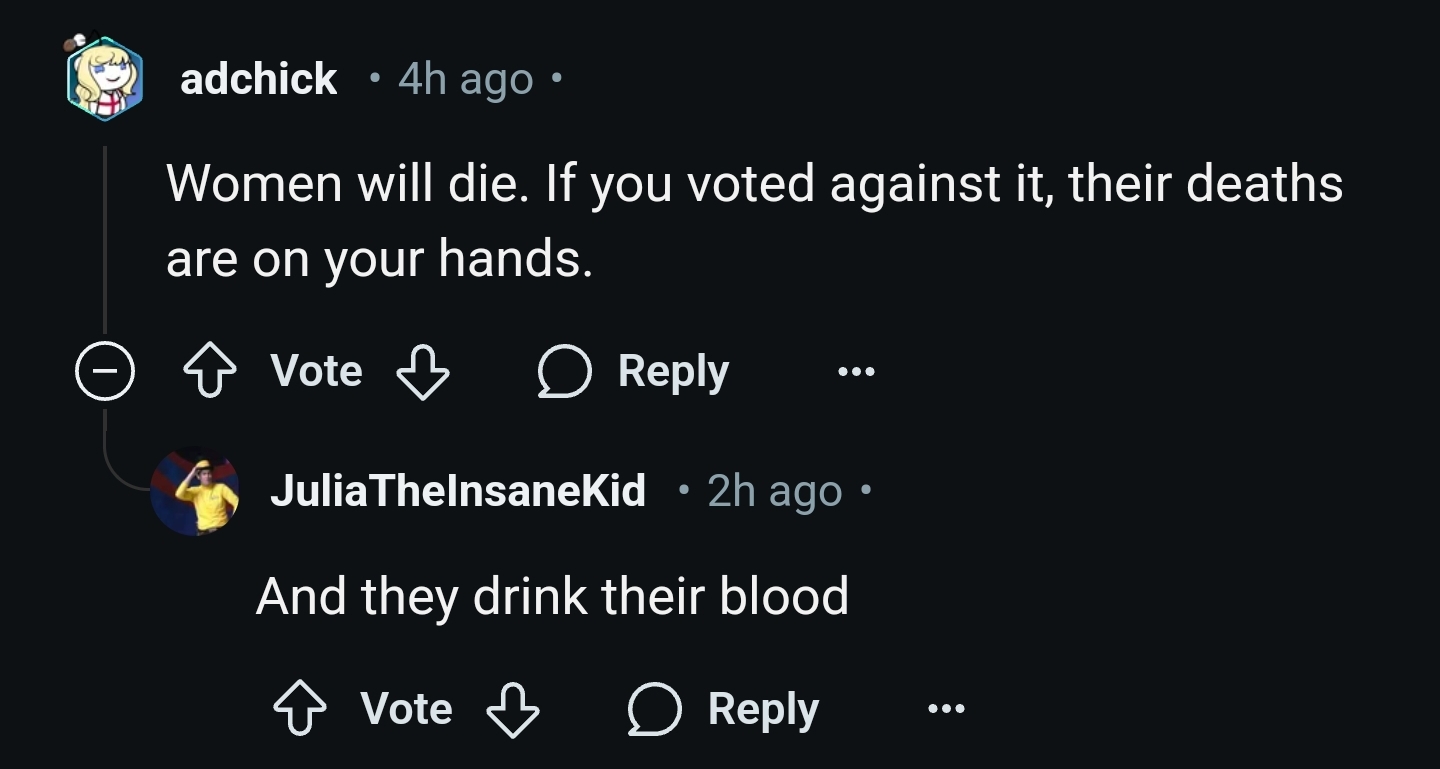This screenshot has height=769, width=1440.
Task: Reply to JuliaTheInsaneKid's comment
Action: tap(724, 710)
